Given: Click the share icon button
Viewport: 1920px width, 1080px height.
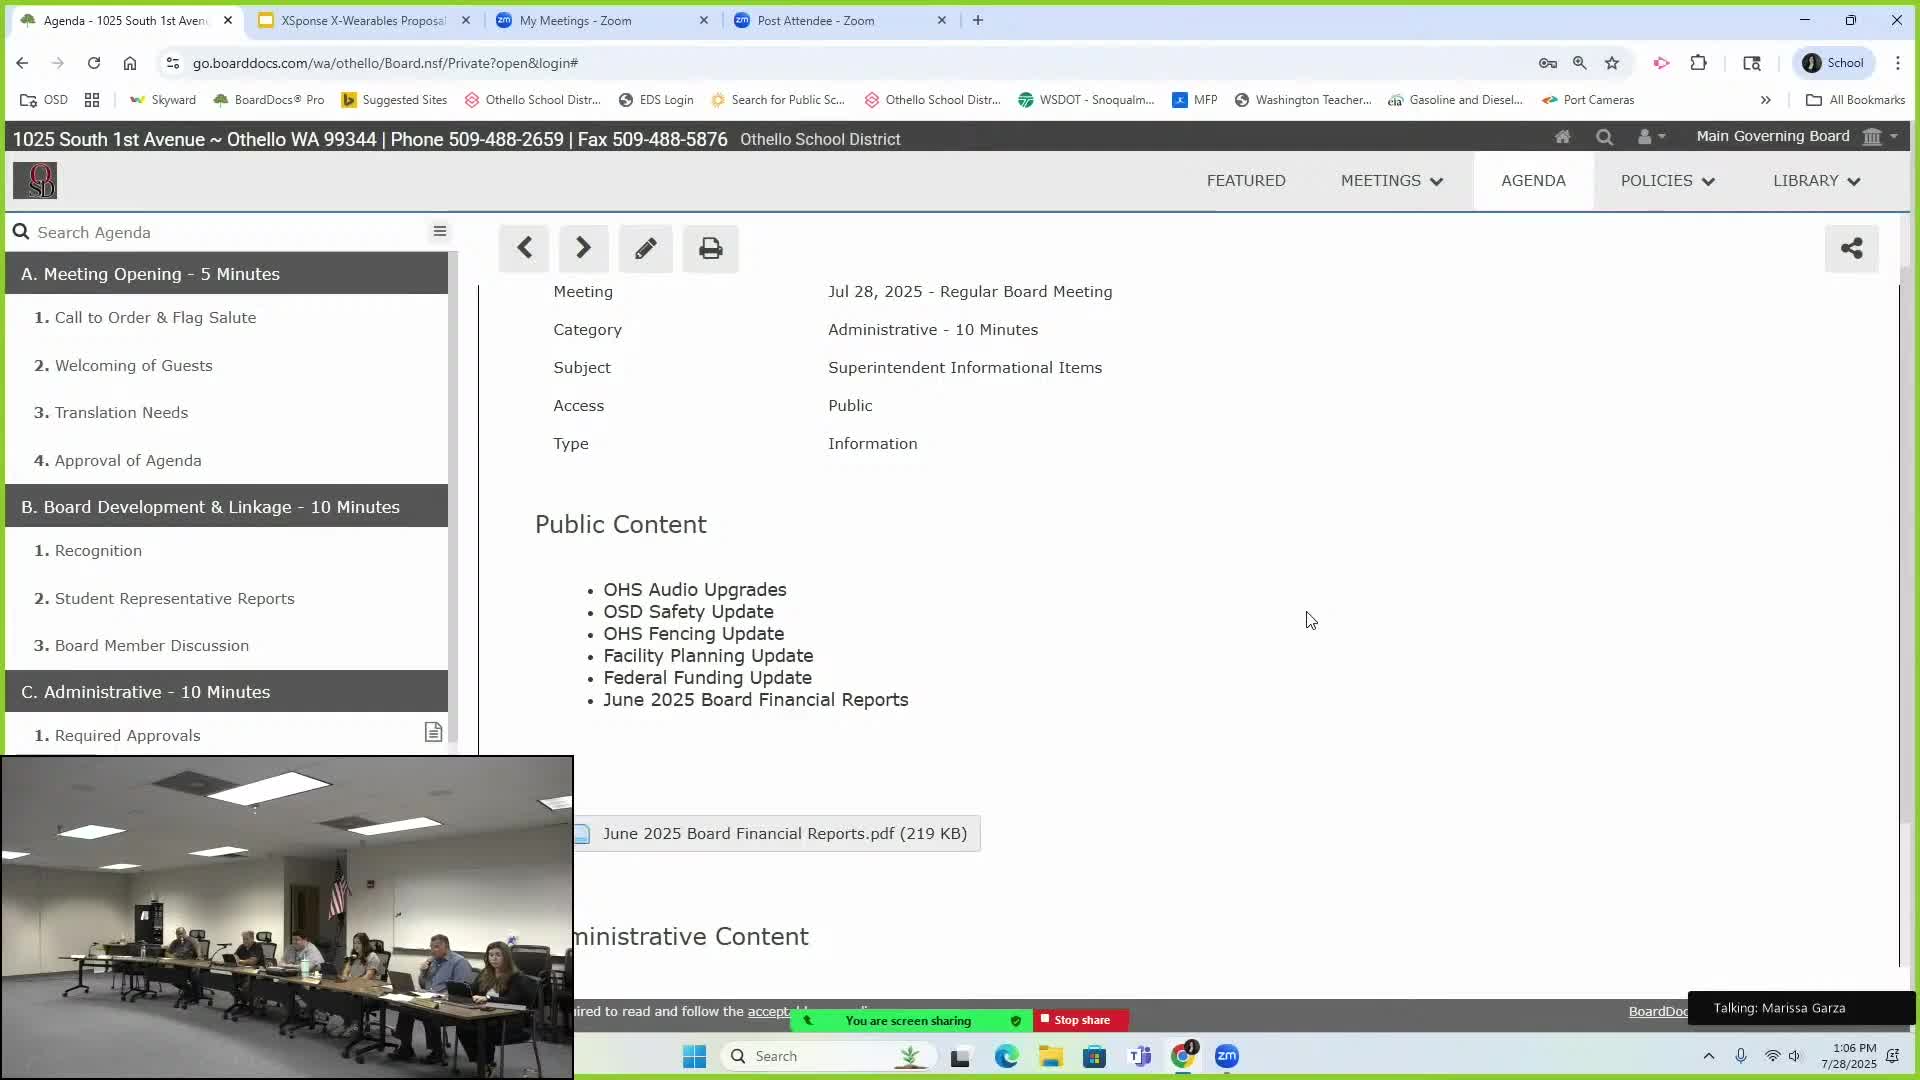Looking at the screenshot, I should (x=1851, y=248).
